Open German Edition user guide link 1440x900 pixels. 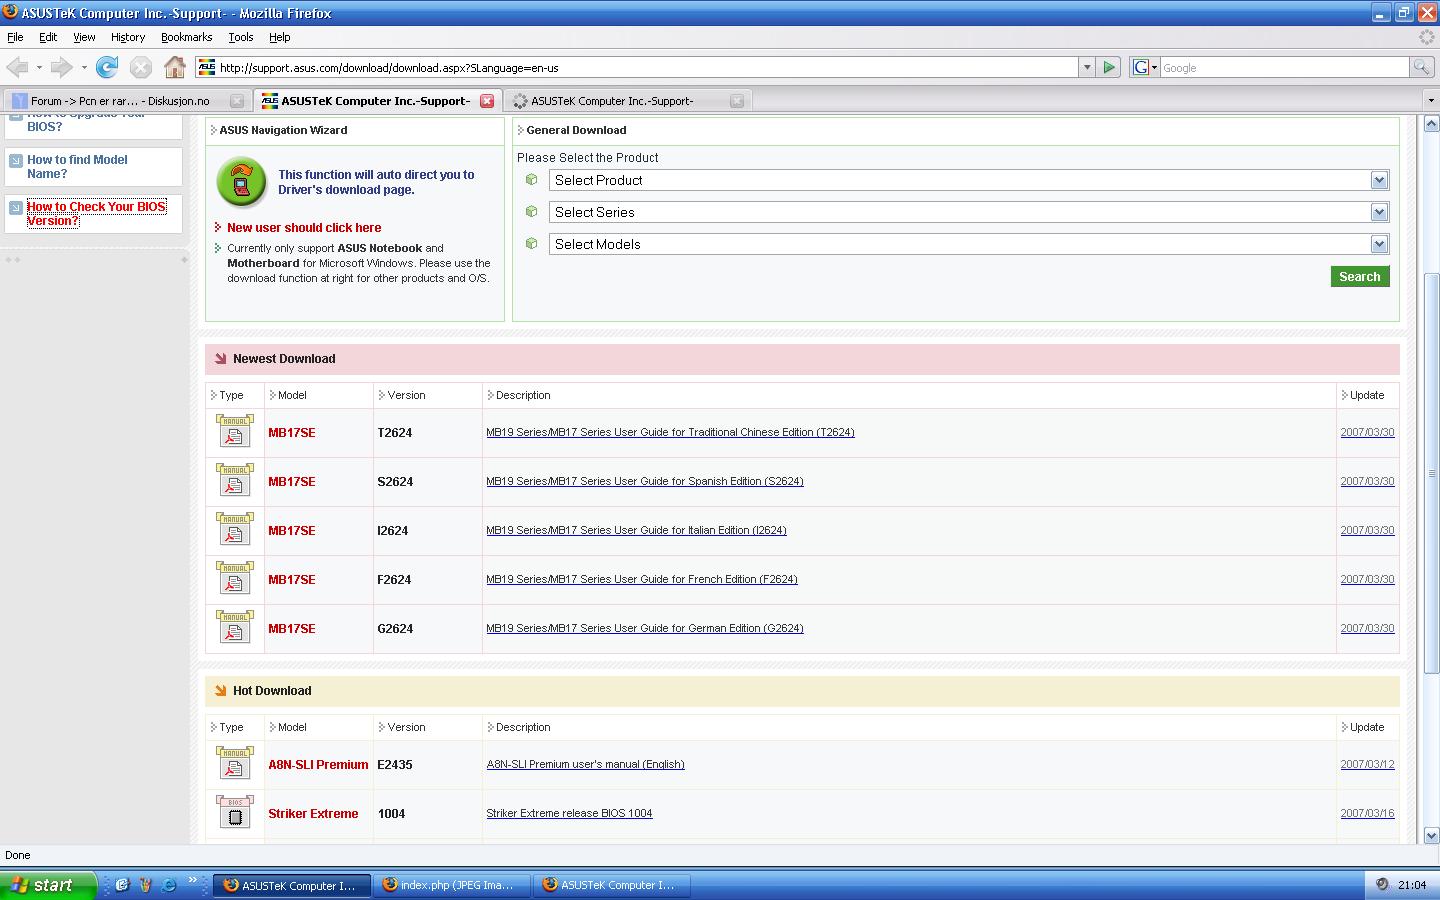pyautogui.click(x=645, y=629)
